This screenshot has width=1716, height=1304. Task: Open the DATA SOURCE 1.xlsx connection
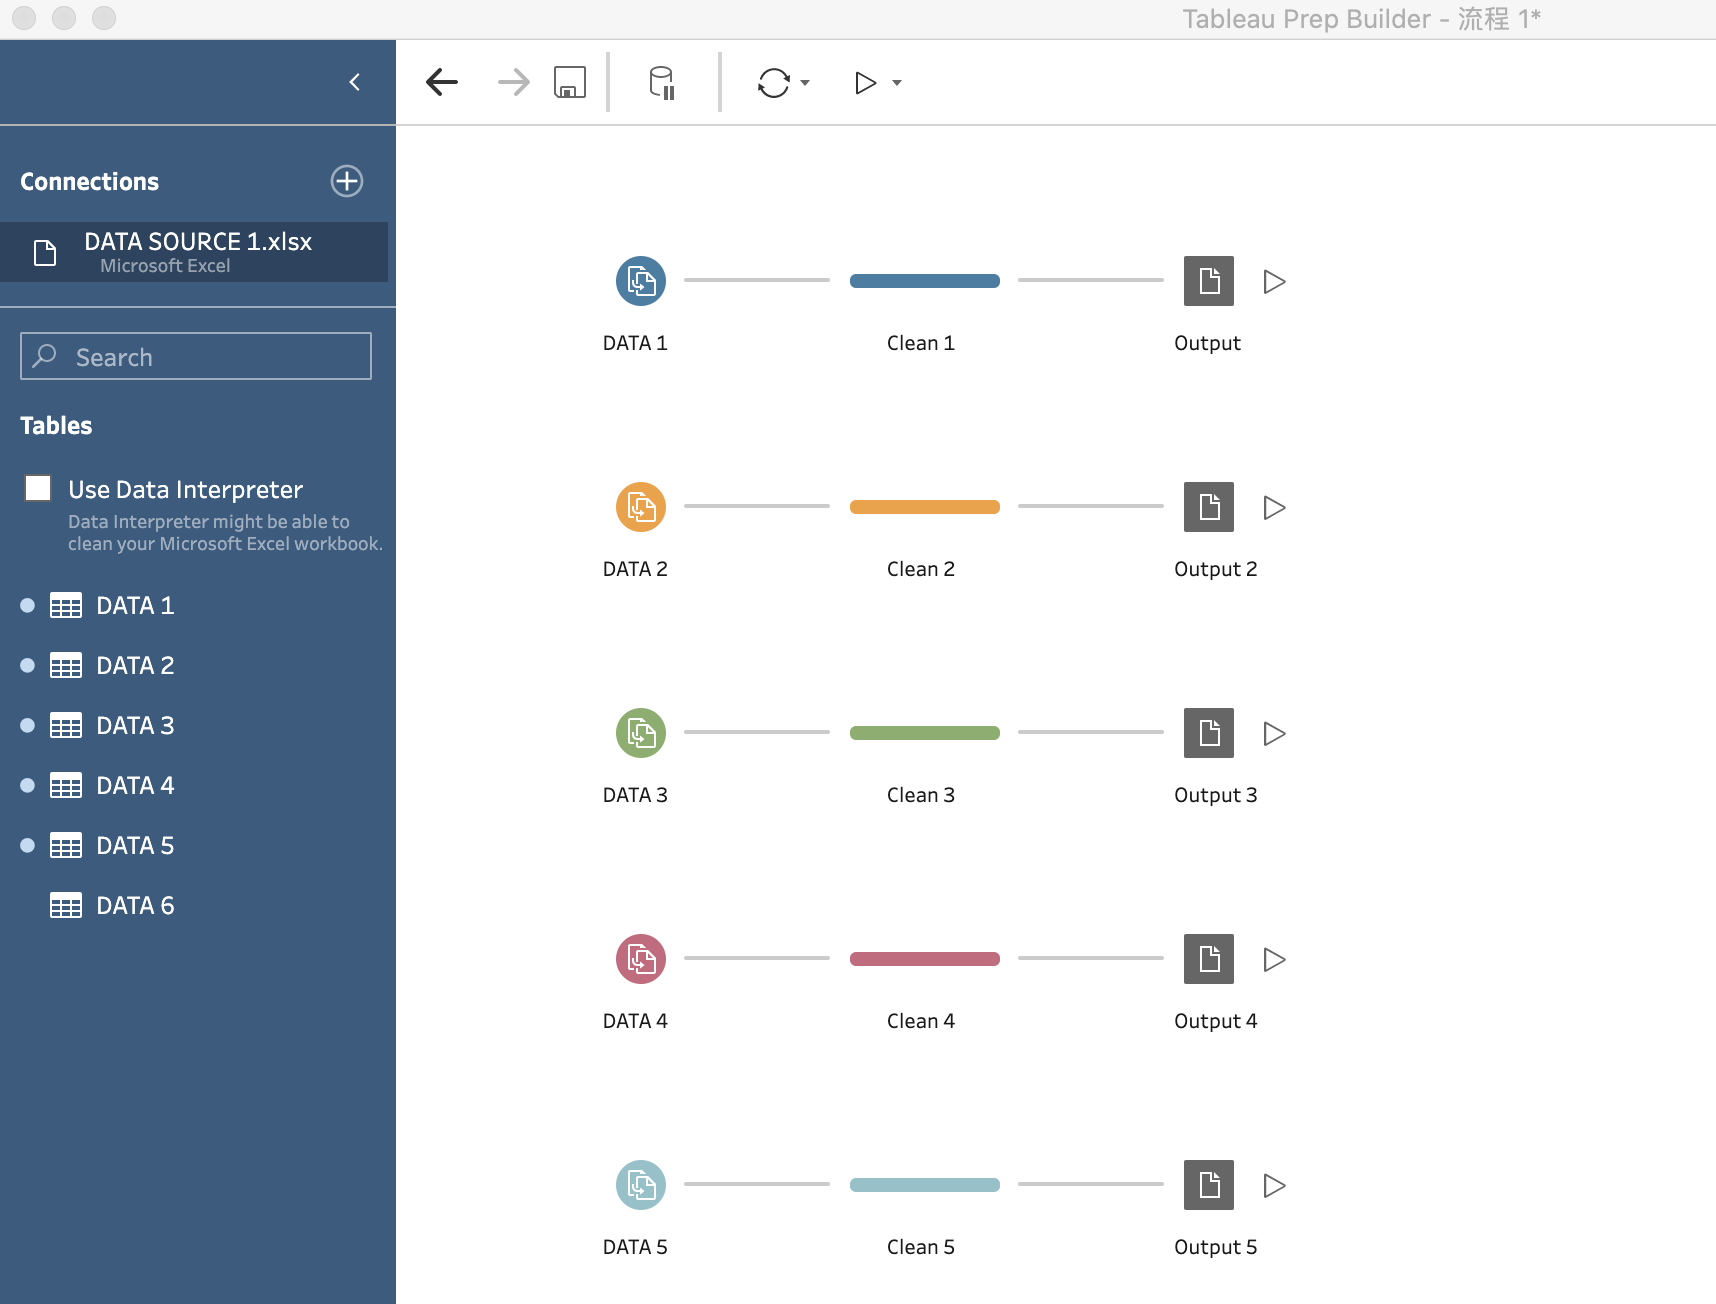coord(197,252)
